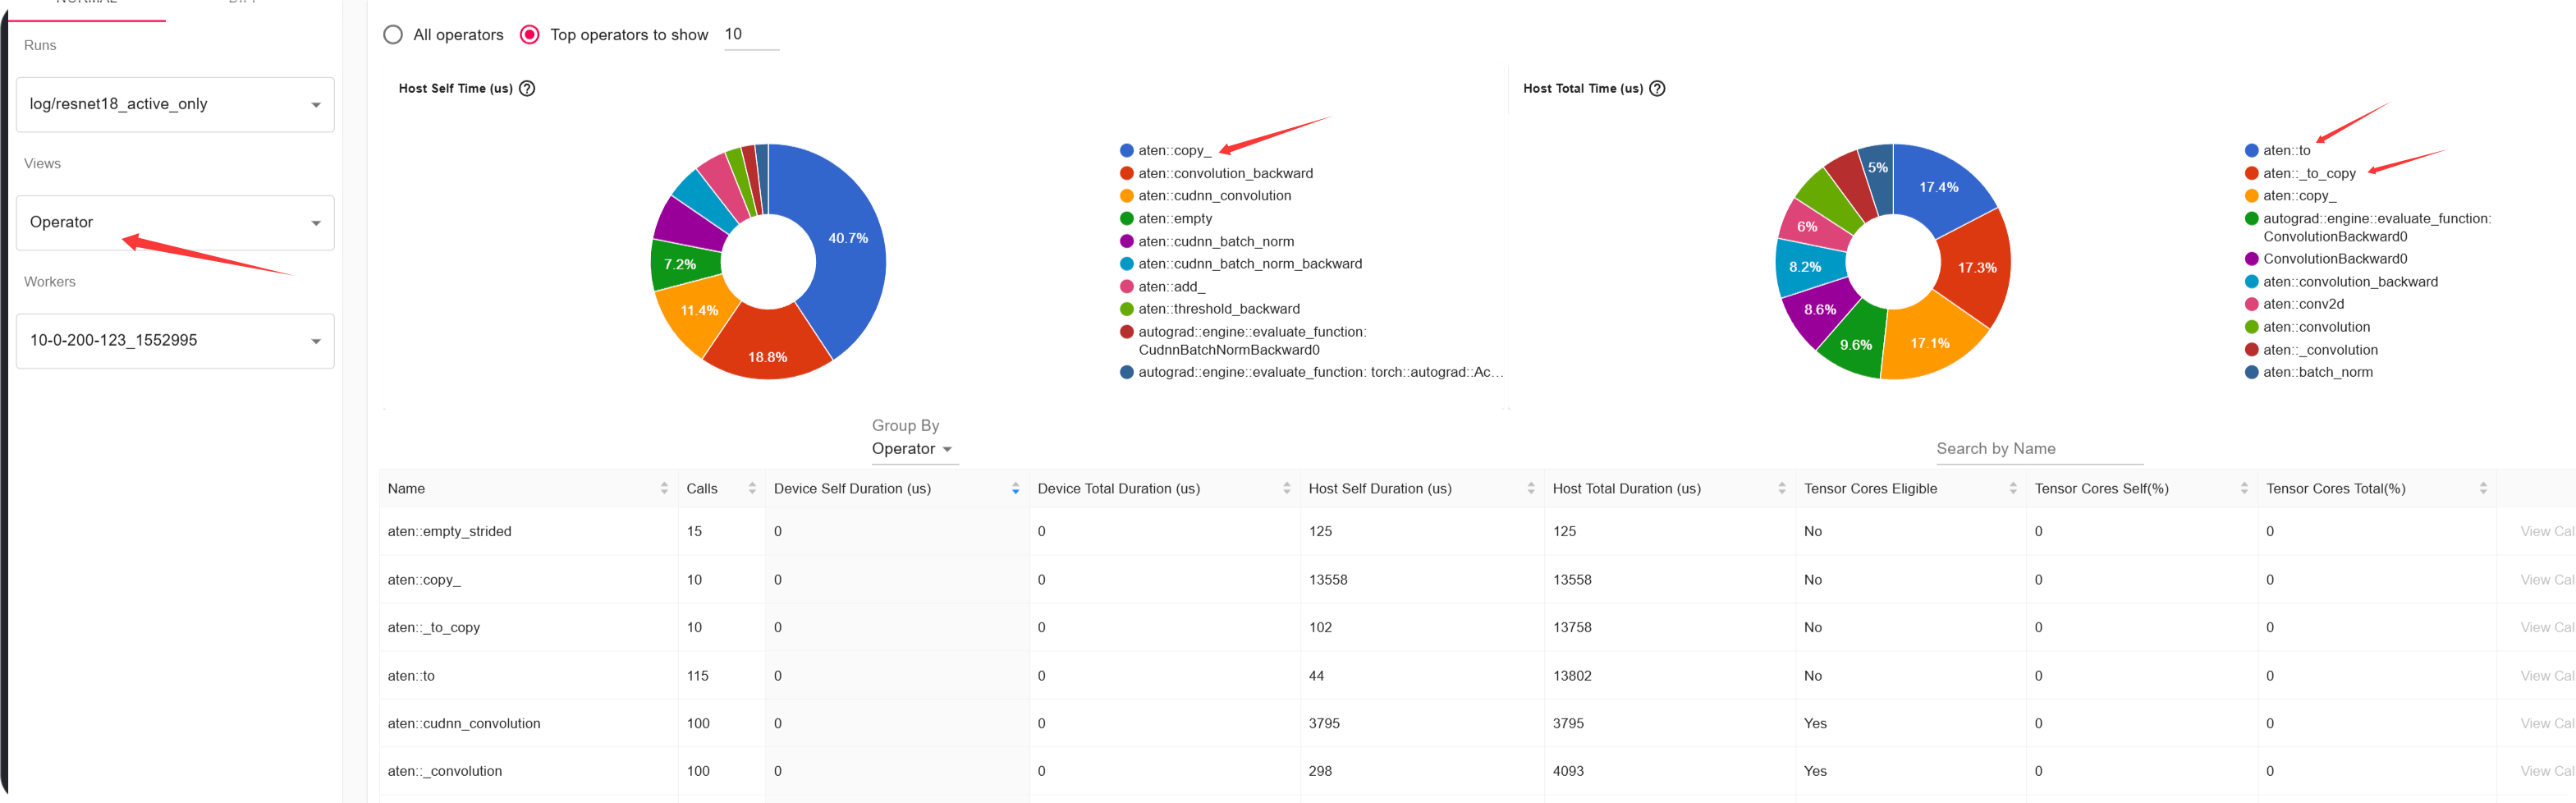Click help icon beside Host Self Time
This screenshot has width=2576, height=803.
pyautogui.click(x=527, y=88)
